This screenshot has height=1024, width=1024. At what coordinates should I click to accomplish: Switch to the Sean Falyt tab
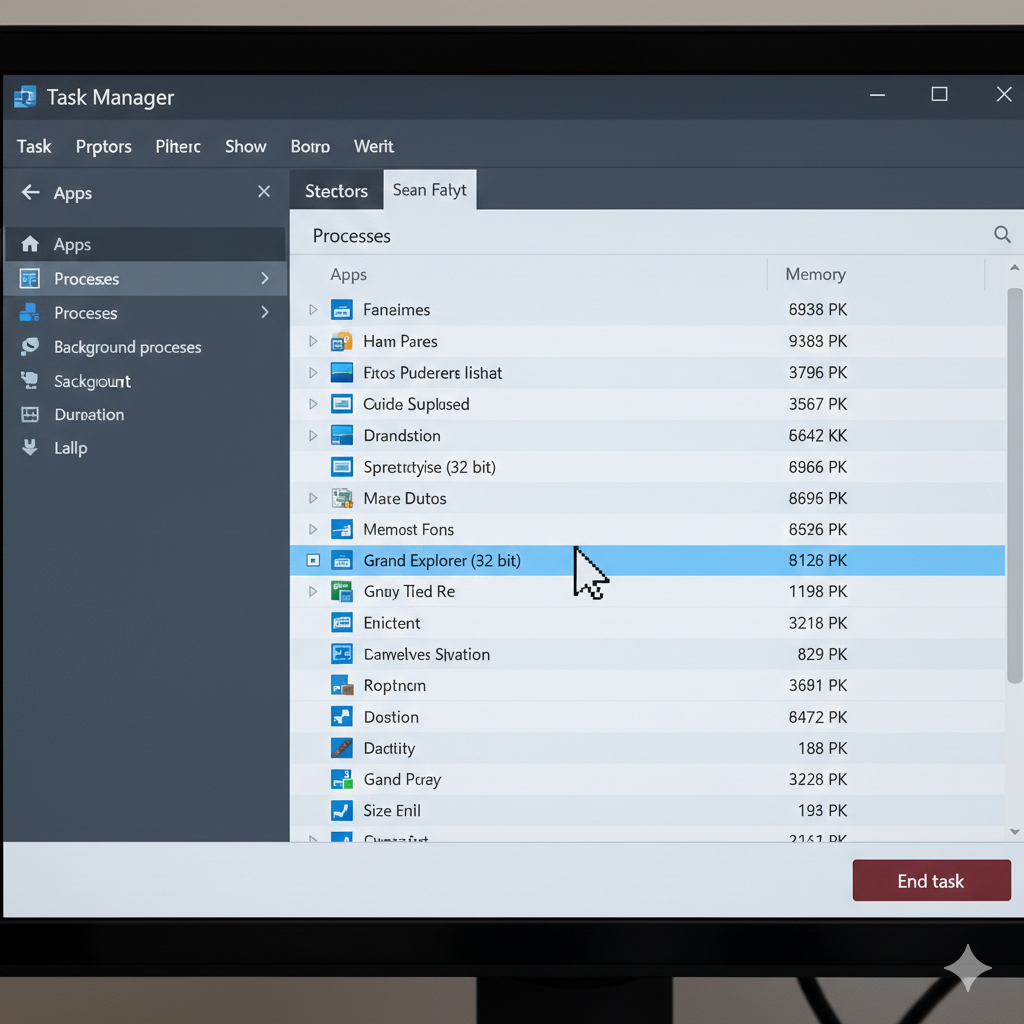(x=430, y=190)
